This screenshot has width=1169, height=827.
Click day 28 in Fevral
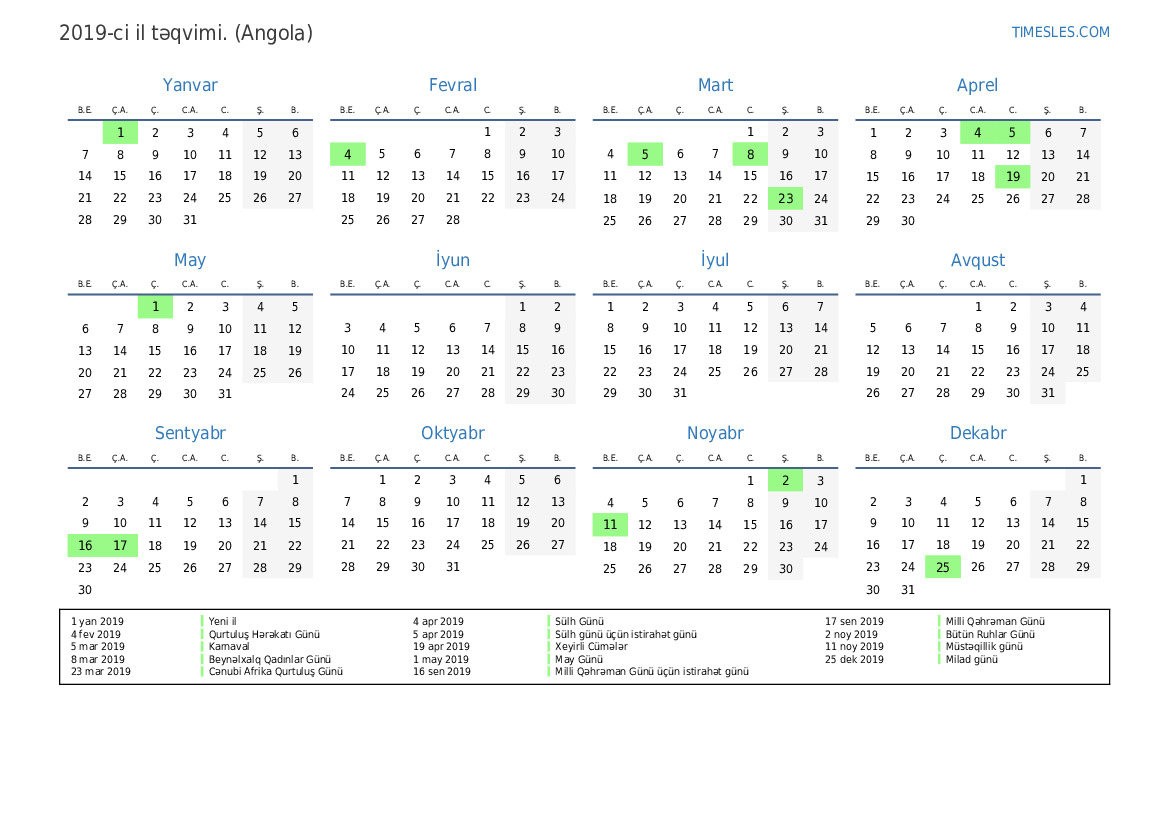[x=453, y=220]
